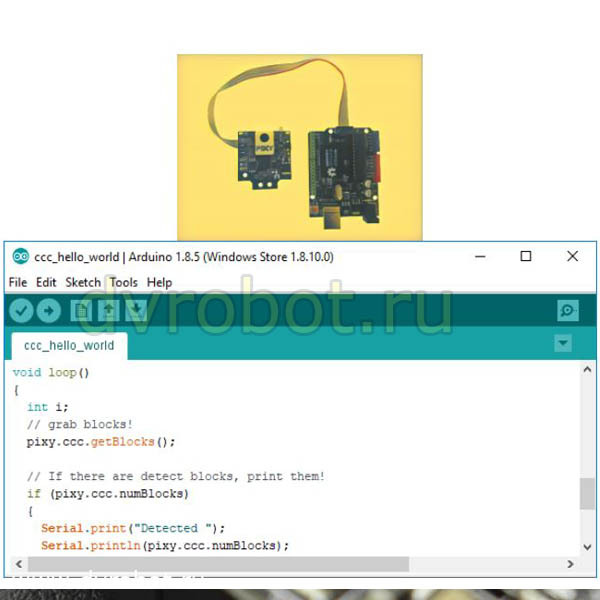This screenshot has width=600, height=600.
Task: Create a new sketch with New icon
Action: click(81, 311)
